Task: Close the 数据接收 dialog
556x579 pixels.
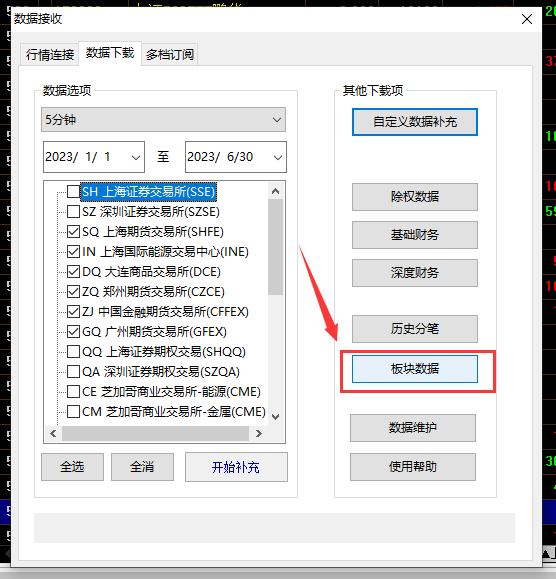Action: 527,19
